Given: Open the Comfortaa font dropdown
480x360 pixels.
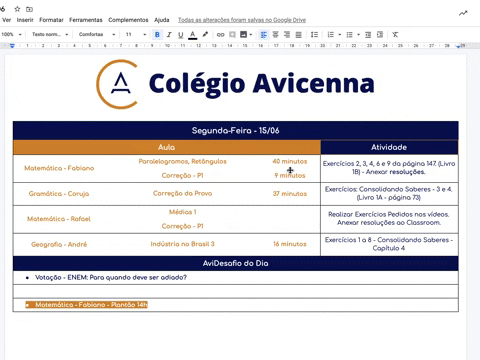Looking at the screenshot, I should click(x=97, y=34).
